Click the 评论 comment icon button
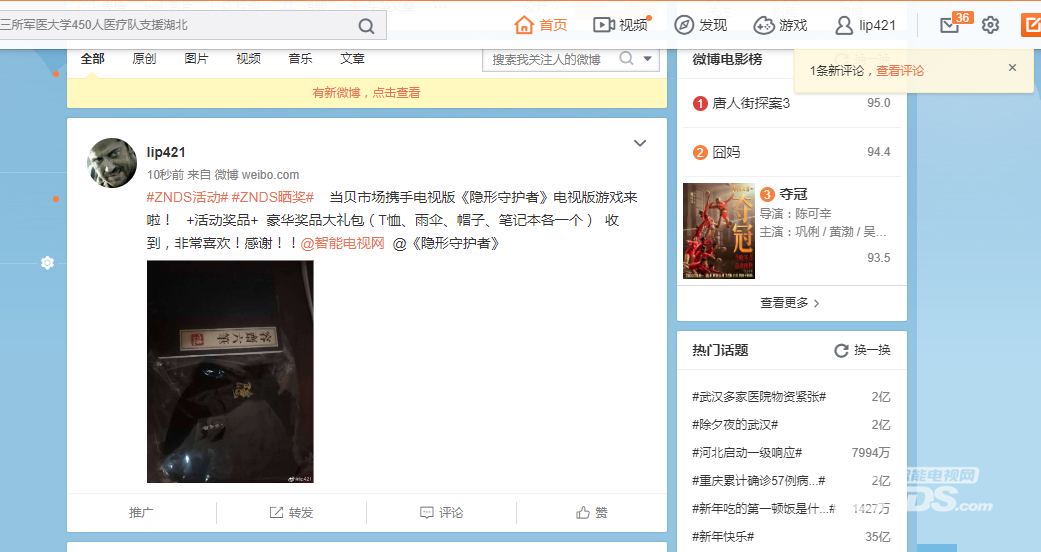The image size is (1041, 552). coord(441,512)
